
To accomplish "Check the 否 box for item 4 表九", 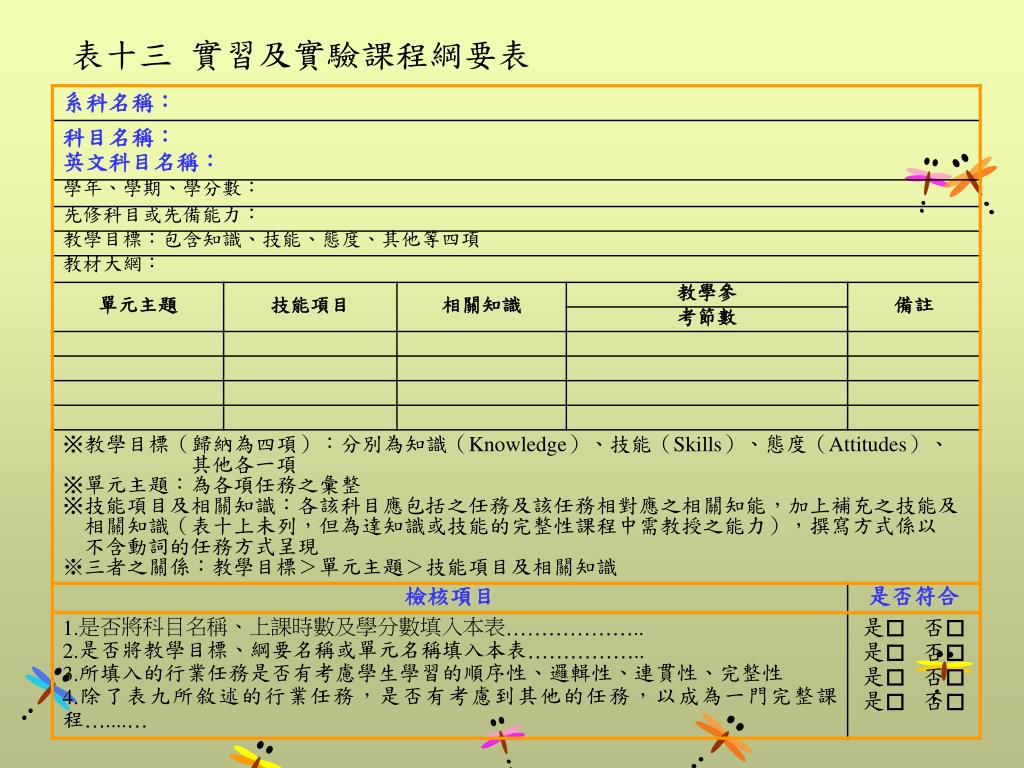I will (955, 701).
